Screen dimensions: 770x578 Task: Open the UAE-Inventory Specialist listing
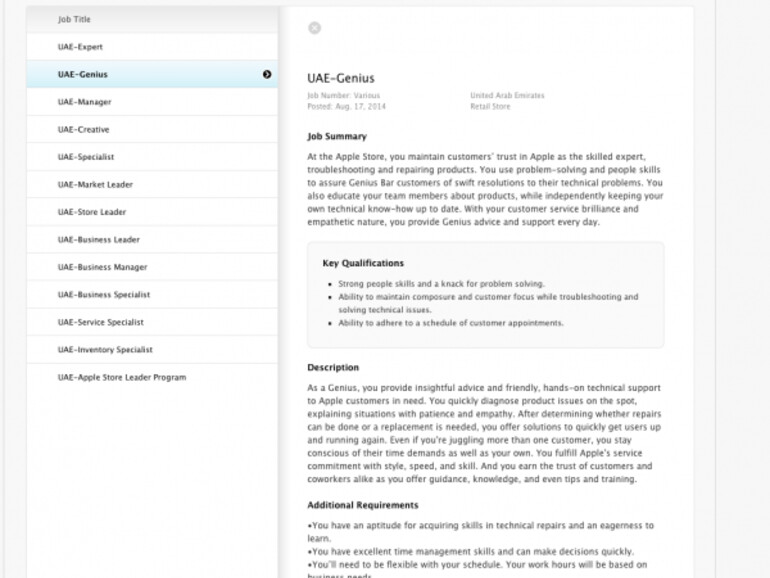pos(105,350)
